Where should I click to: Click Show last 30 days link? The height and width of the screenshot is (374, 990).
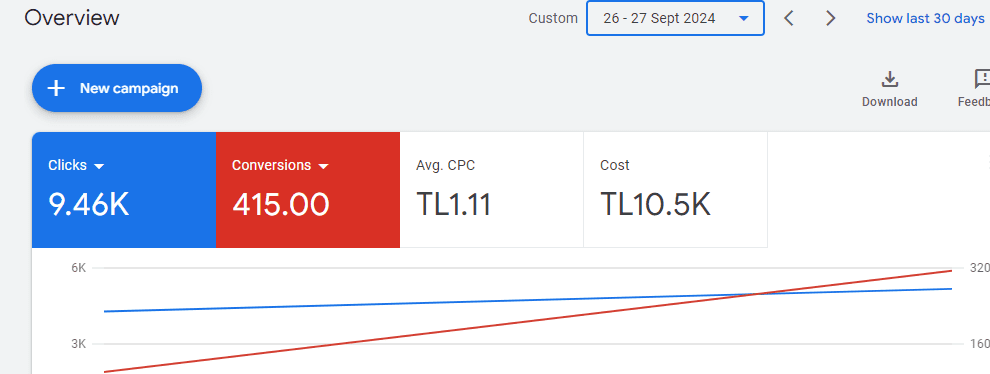tap(926, 18)
